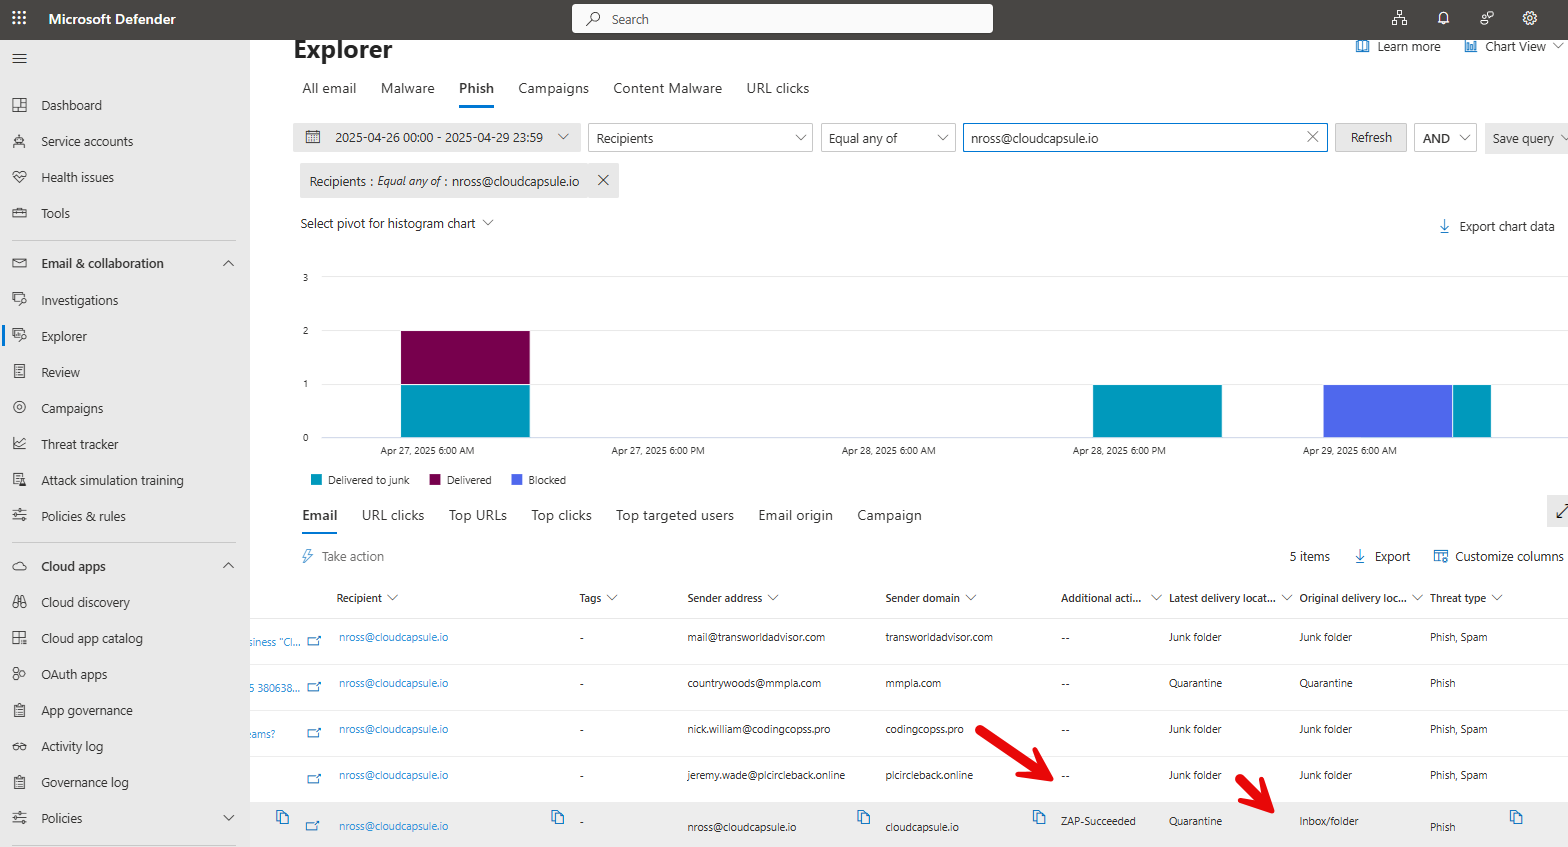Clear the recipient address input with X
This screenshot has height=847, width=1568.
1313,137
